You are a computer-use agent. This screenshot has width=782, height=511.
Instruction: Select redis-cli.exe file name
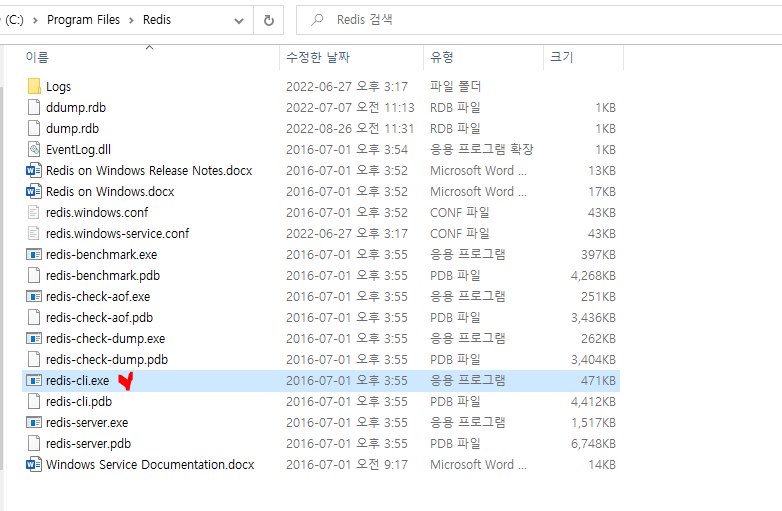77,380
